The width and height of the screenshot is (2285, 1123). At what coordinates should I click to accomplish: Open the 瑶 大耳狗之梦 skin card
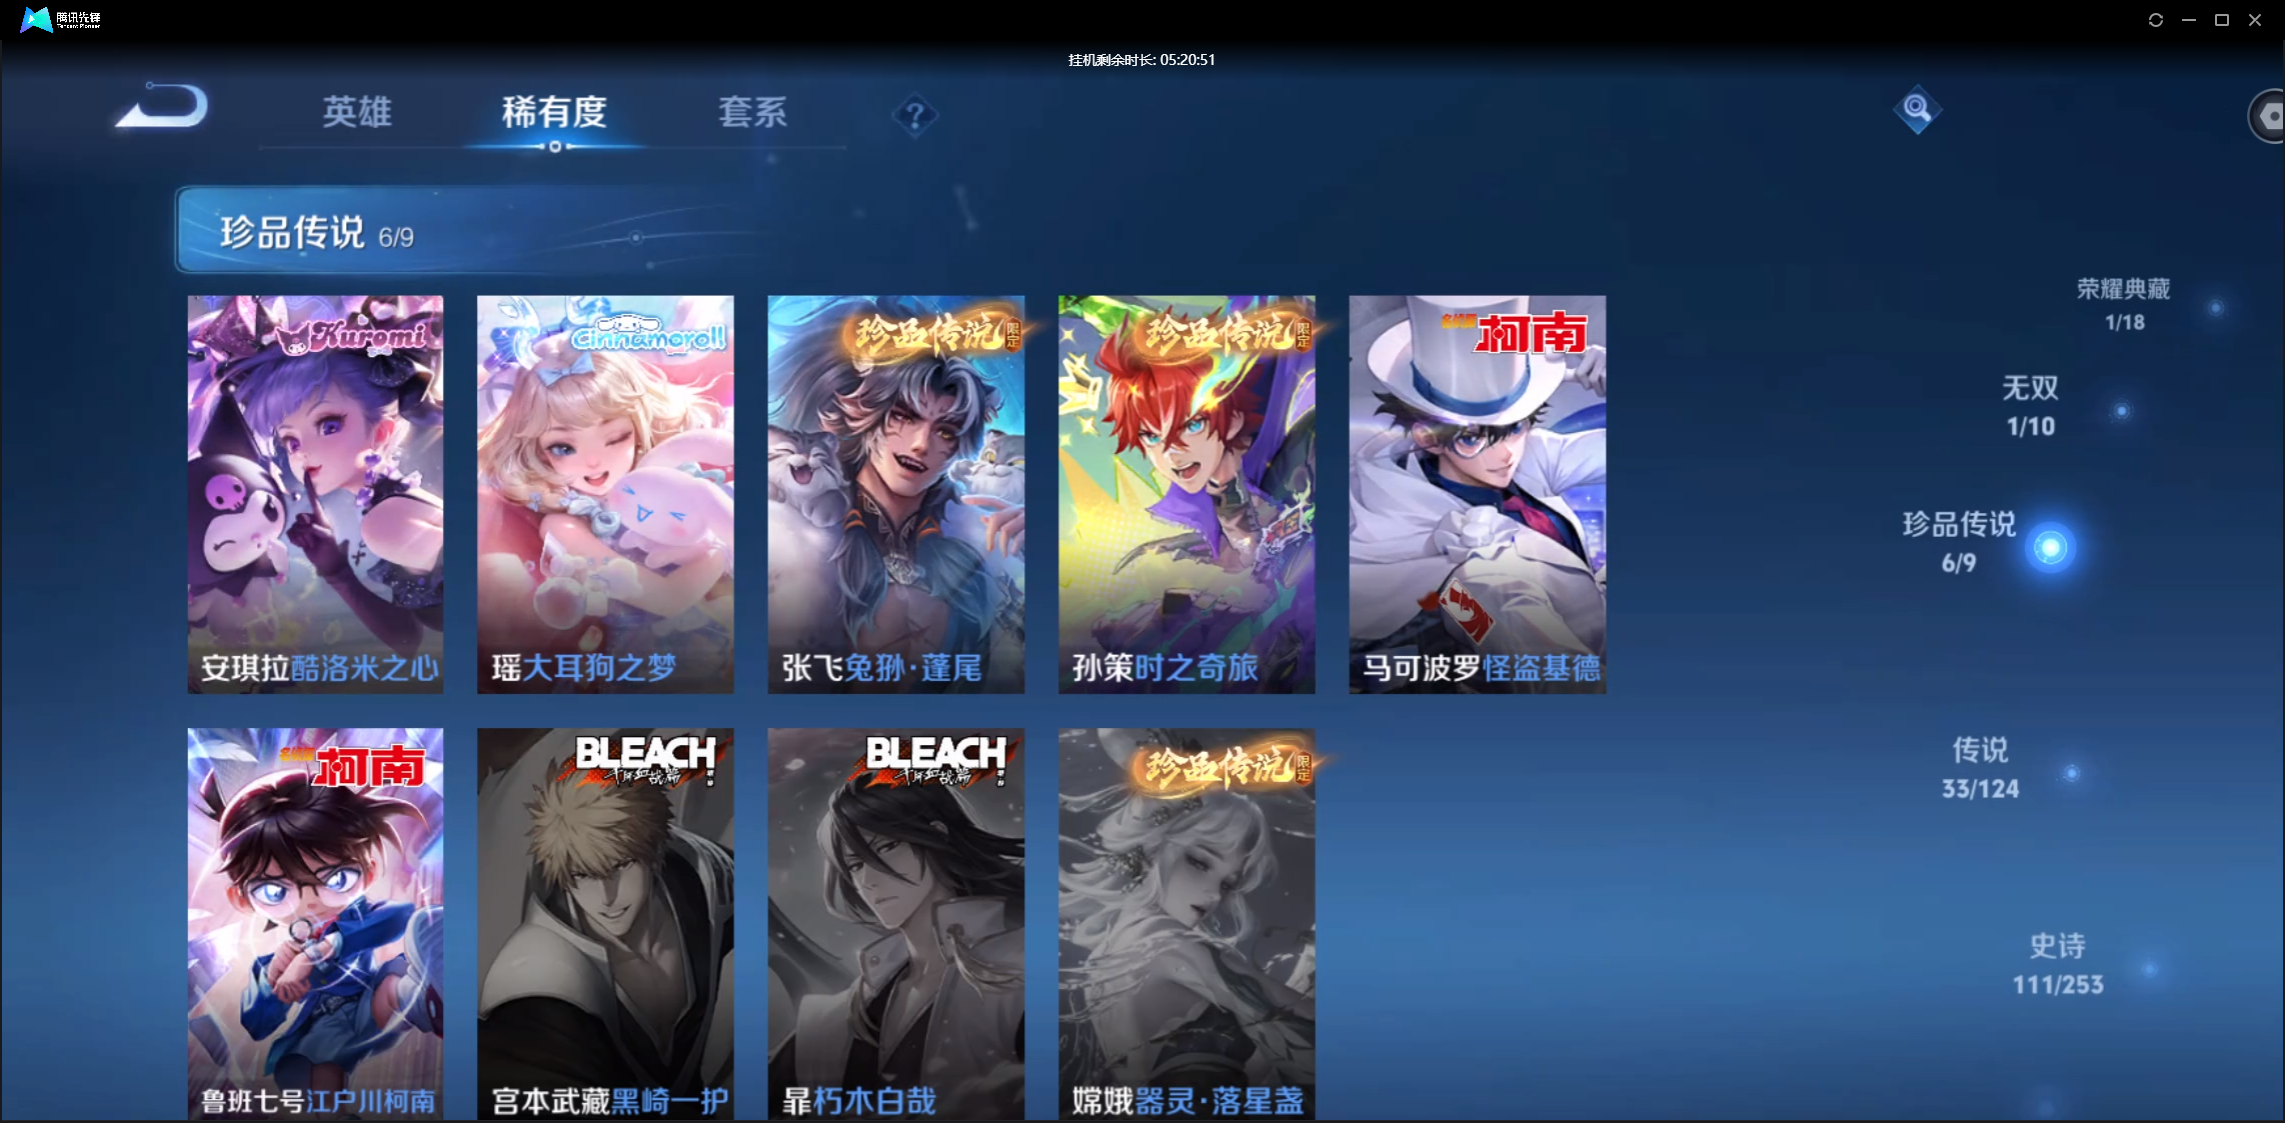point(605,494)
